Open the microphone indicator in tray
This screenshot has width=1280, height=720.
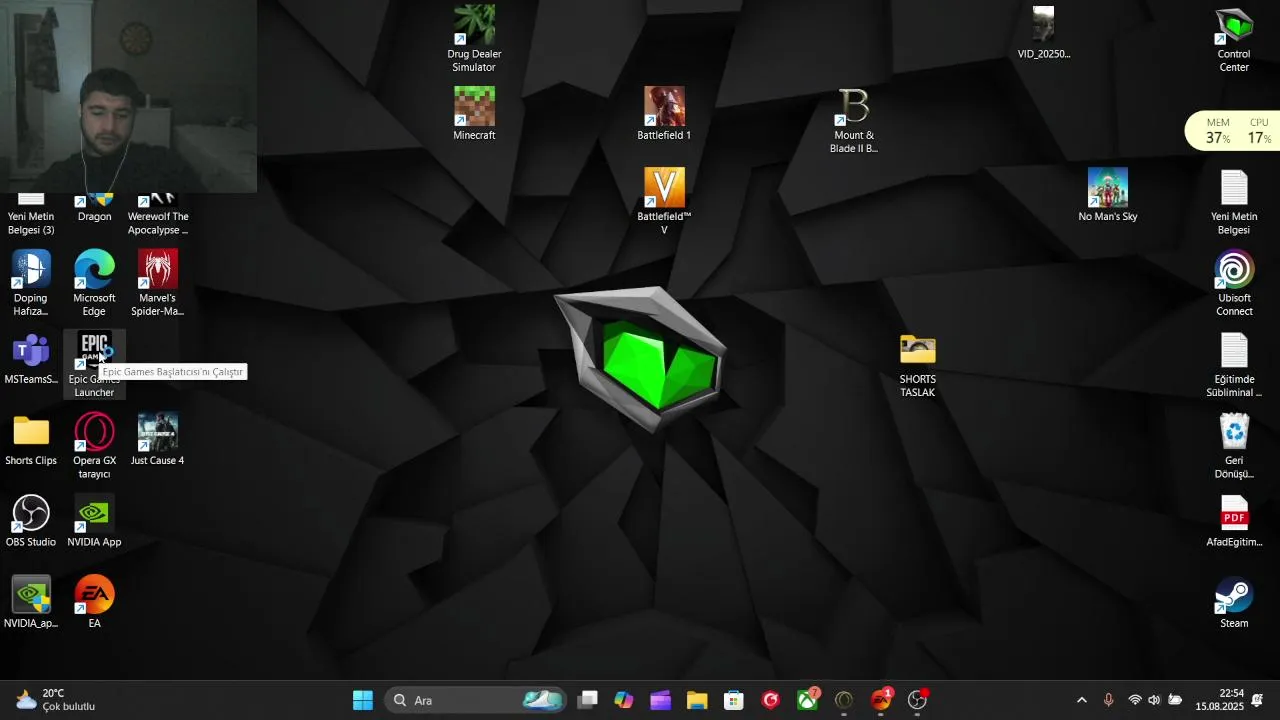pyautogui.click(x=1108, y=700)
